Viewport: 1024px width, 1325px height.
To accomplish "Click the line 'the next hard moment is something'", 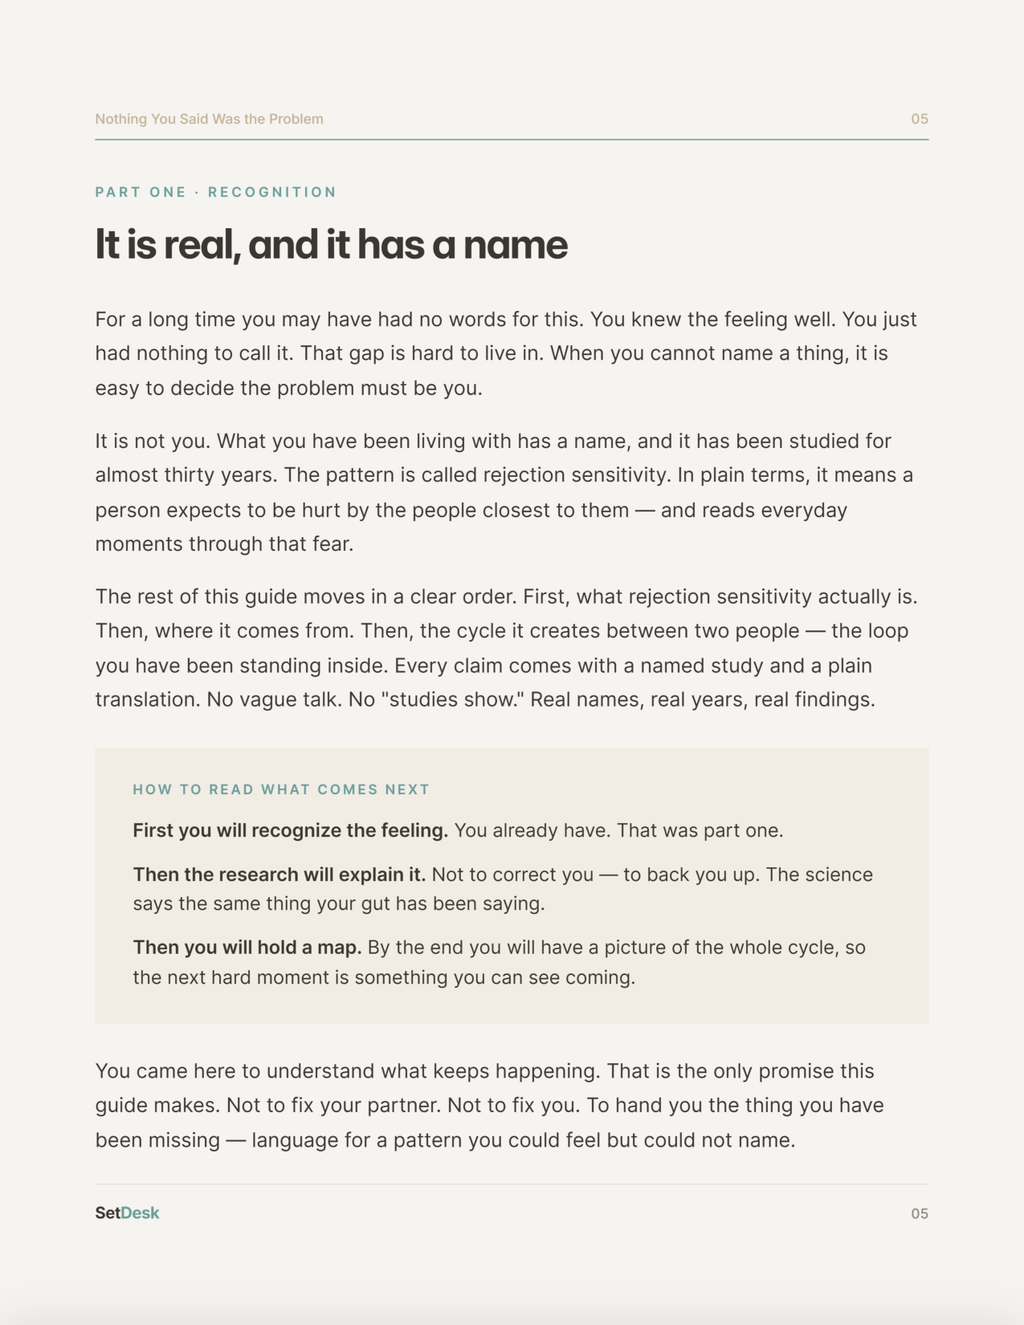I will [384, 977].
